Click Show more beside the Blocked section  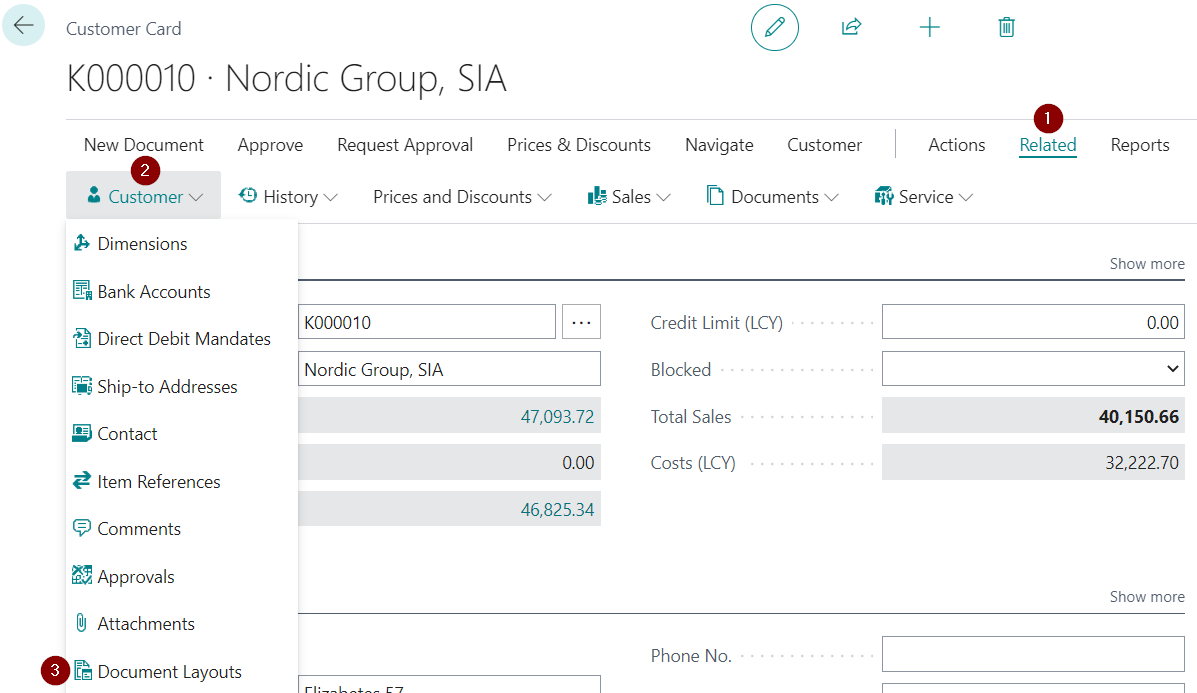pos(1147,263)
